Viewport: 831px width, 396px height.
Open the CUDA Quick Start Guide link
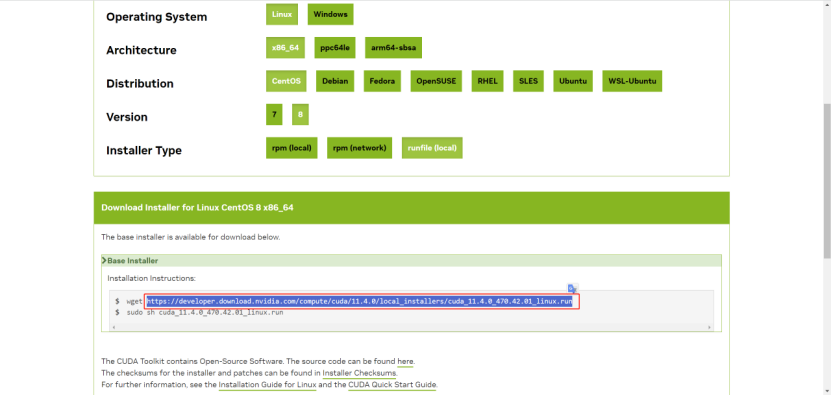pos(392,385)
